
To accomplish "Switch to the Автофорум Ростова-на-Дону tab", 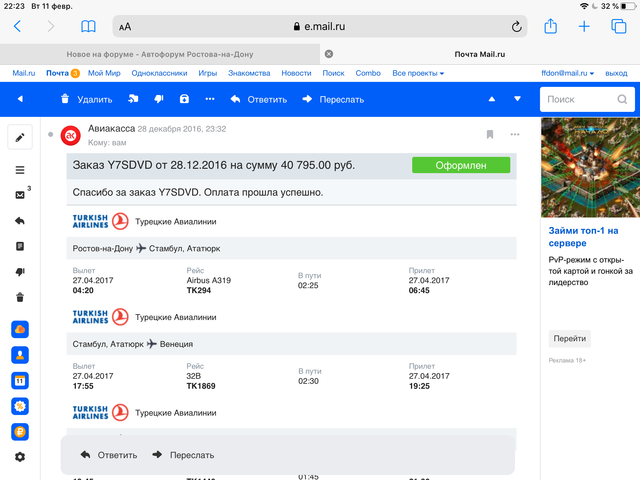I will (x=163, y=53).
